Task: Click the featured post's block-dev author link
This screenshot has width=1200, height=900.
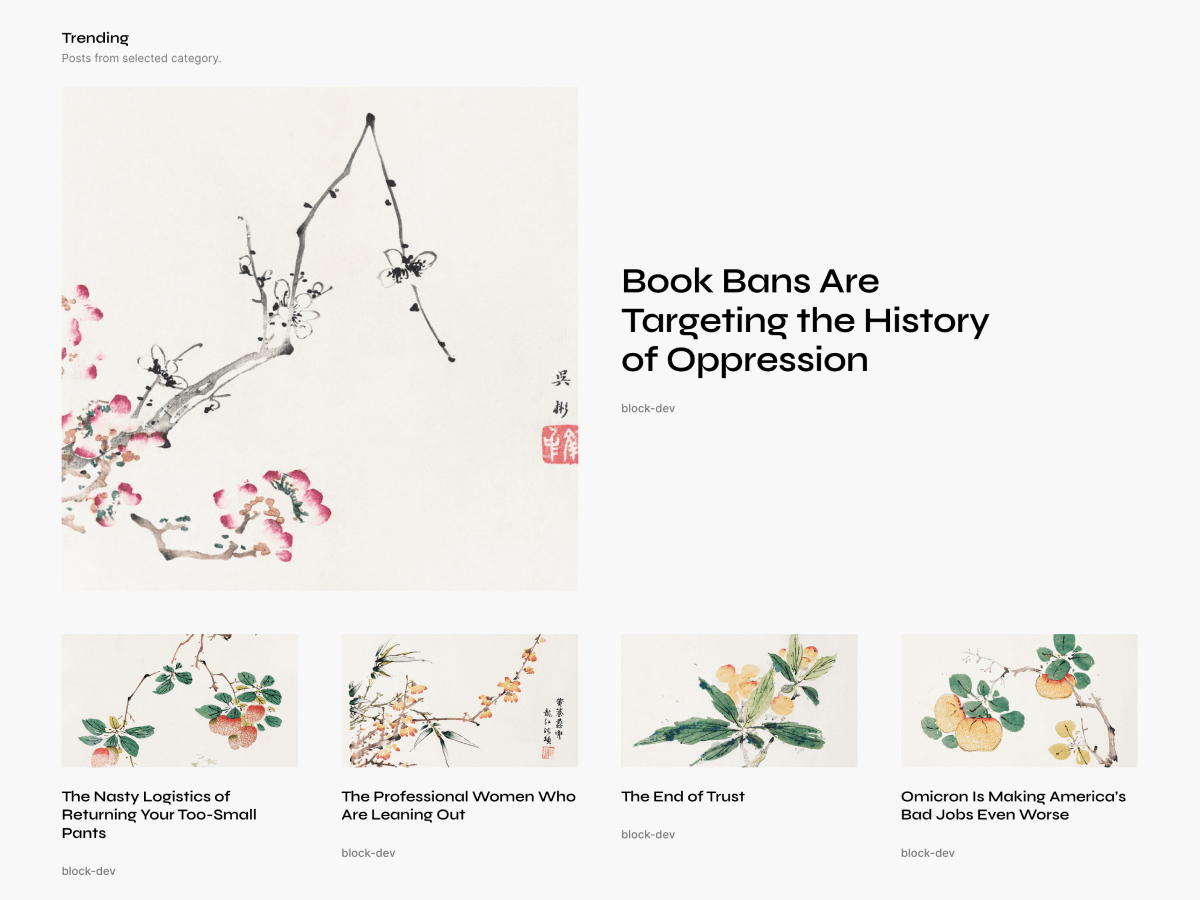Action: 647,408
